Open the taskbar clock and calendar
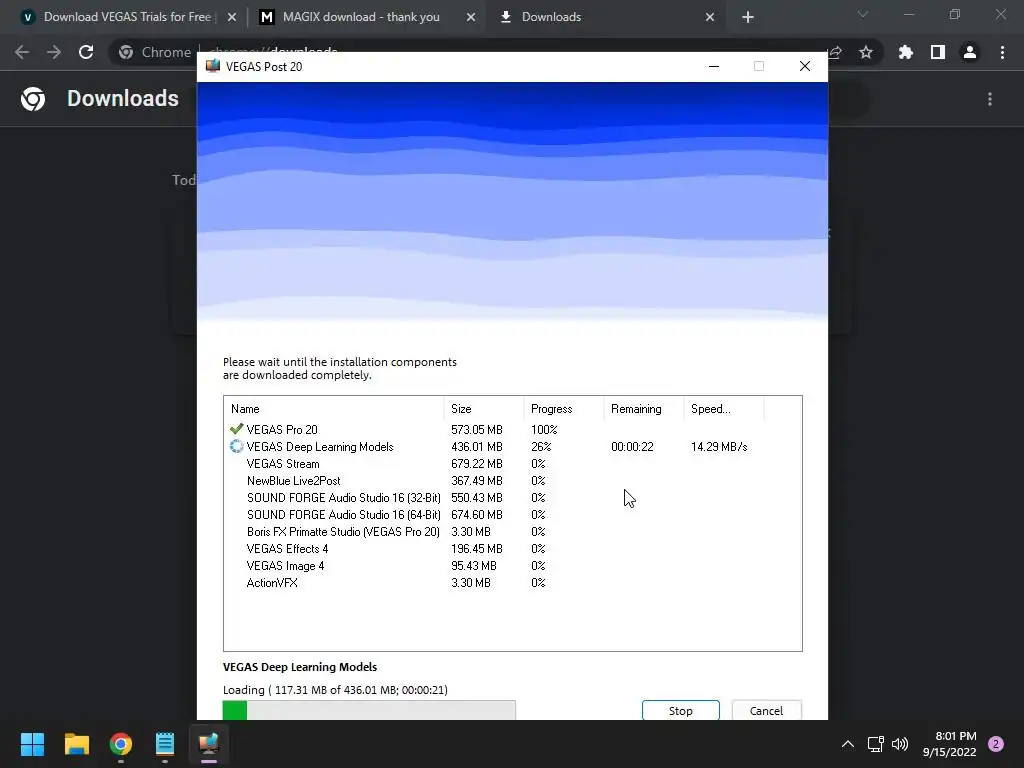Image resolution: width=1024 pixels, height=768 pixels. point(949,744)
